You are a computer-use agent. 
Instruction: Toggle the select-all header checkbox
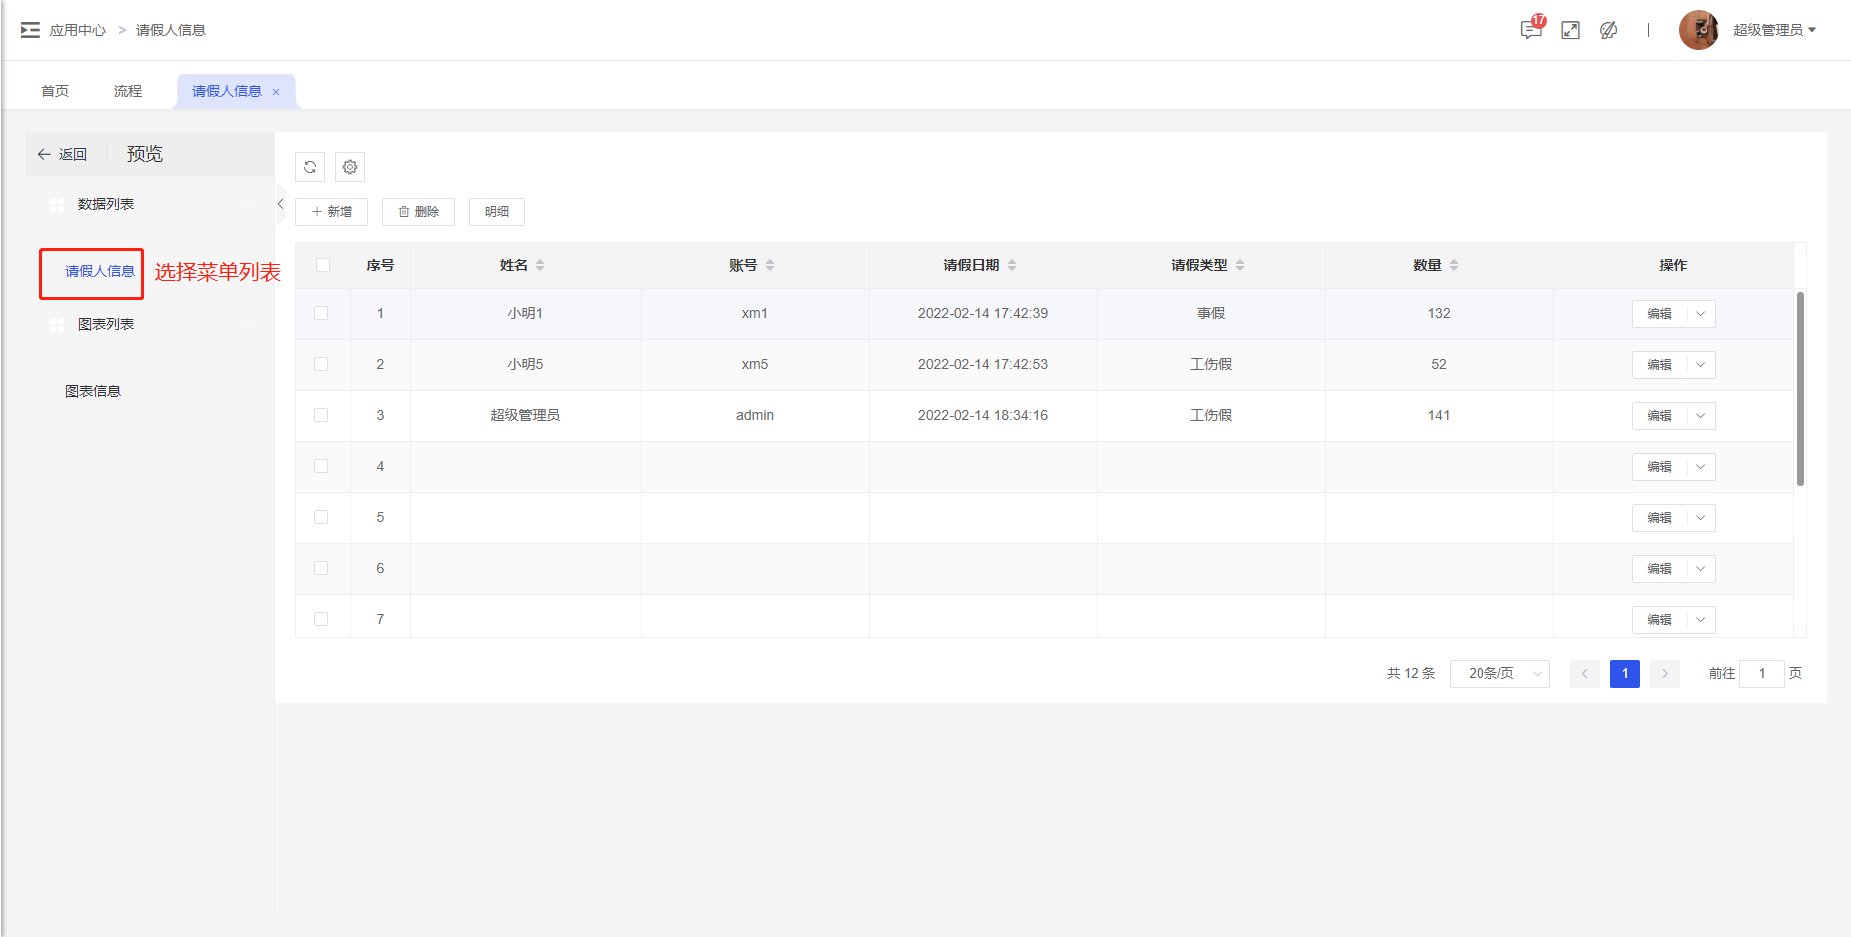323,265
